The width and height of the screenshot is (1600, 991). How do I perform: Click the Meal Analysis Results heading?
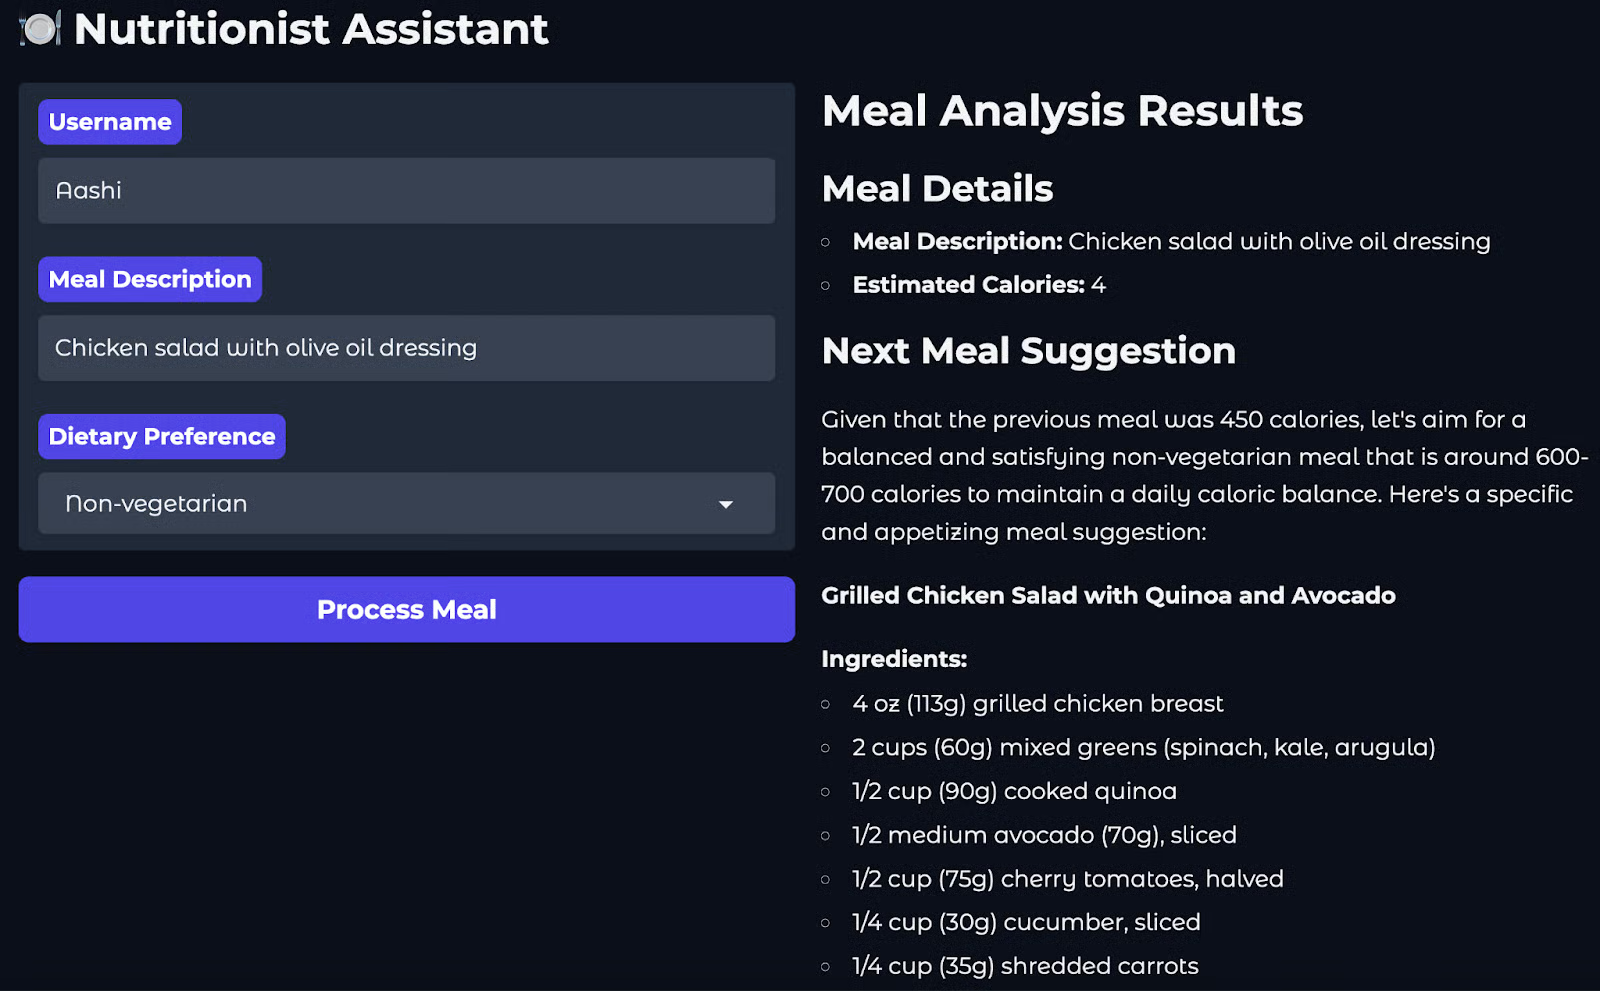point(1062,110)
